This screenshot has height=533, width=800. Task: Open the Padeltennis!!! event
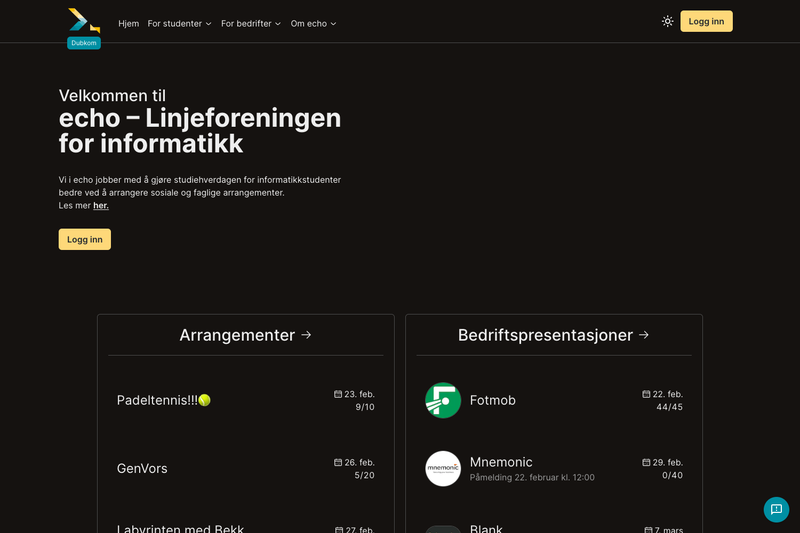click(245, 400)
